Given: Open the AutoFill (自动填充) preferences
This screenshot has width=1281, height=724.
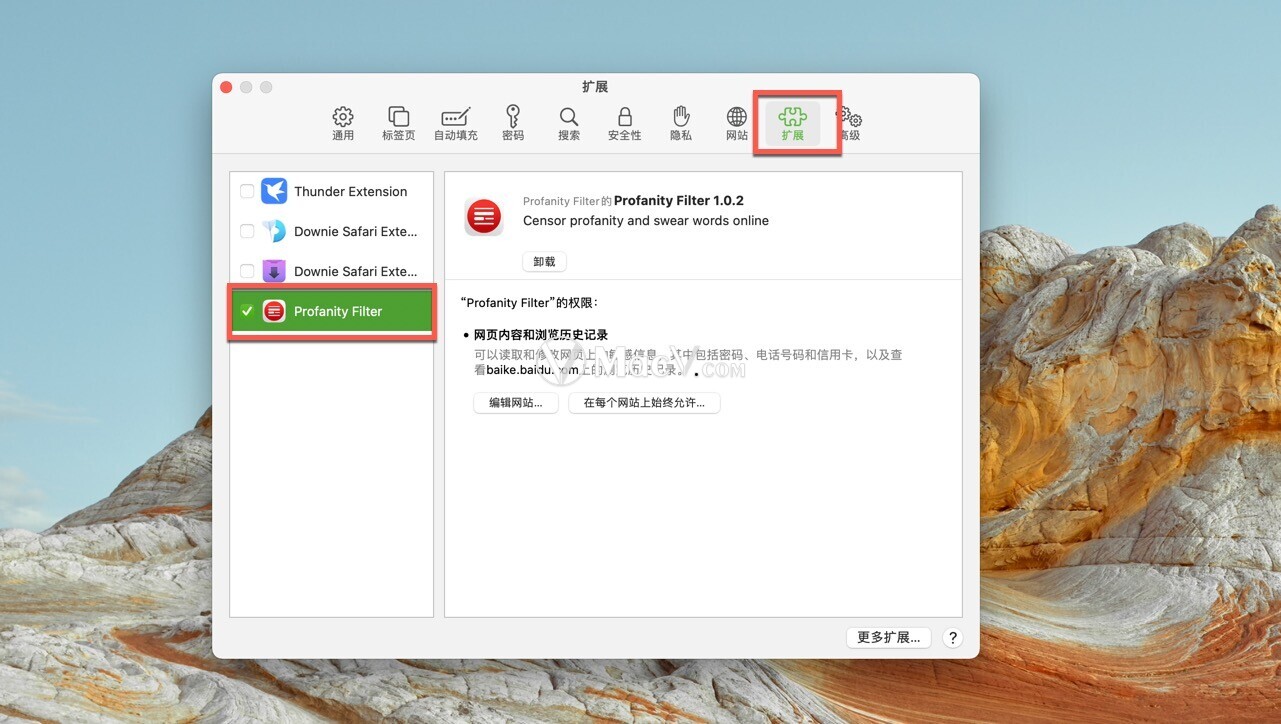Looking at the screenshot, I should (455, 124).
